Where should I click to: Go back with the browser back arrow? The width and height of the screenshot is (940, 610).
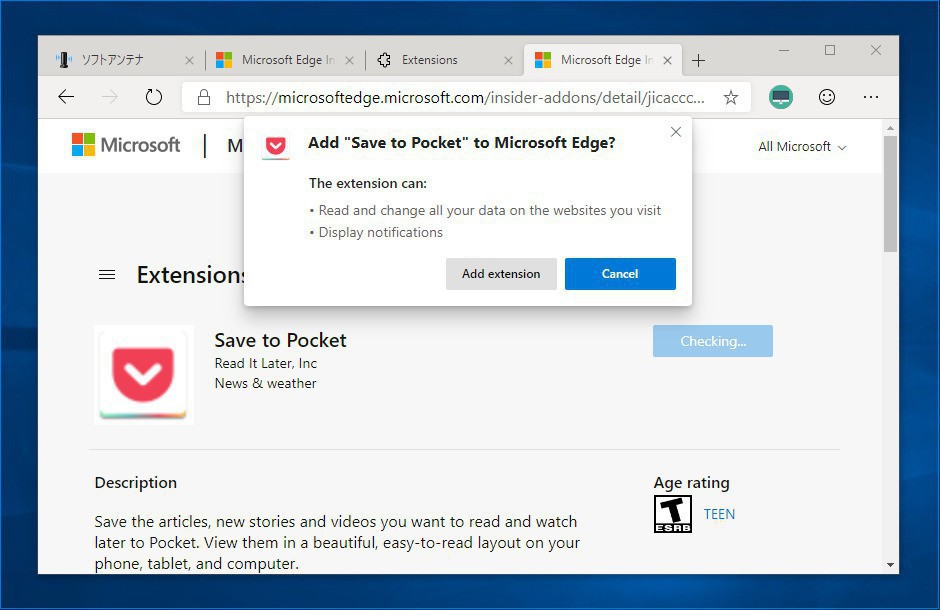tap(66, 96)
